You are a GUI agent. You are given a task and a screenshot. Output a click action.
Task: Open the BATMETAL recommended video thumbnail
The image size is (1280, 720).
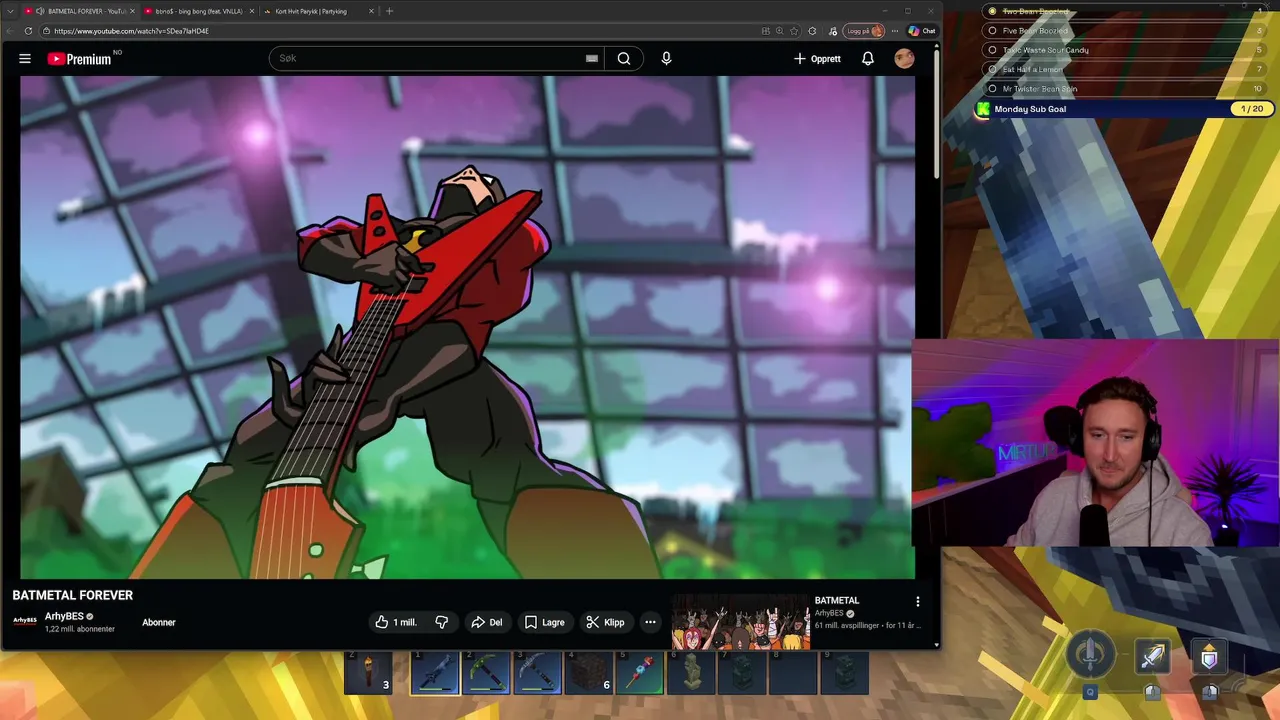pos(741,621)
